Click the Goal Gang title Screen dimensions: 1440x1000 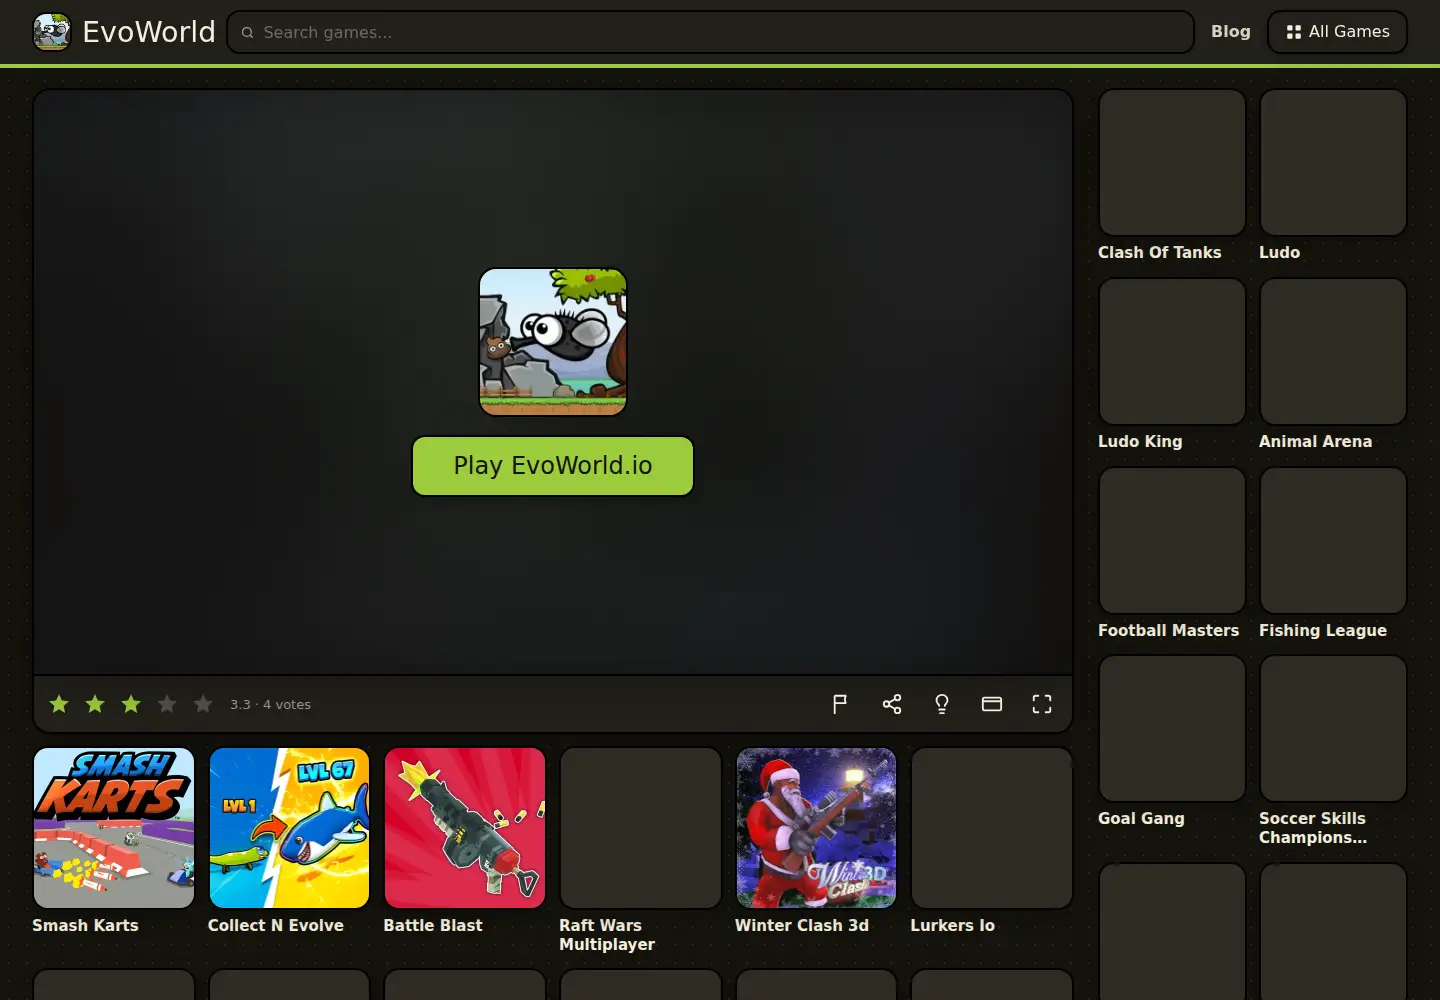[1141, 819]
